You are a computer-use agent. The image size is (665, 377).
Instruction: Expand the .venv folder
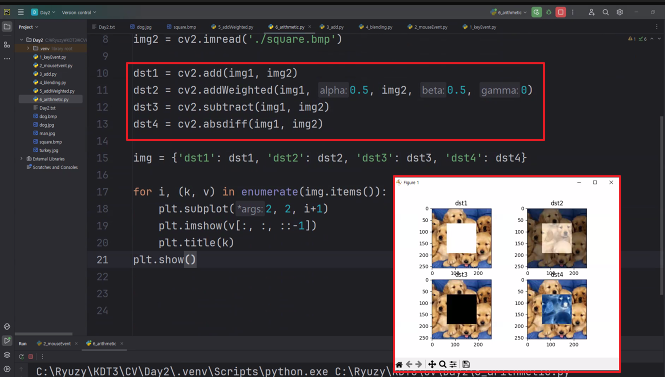(x=28, y=48)
